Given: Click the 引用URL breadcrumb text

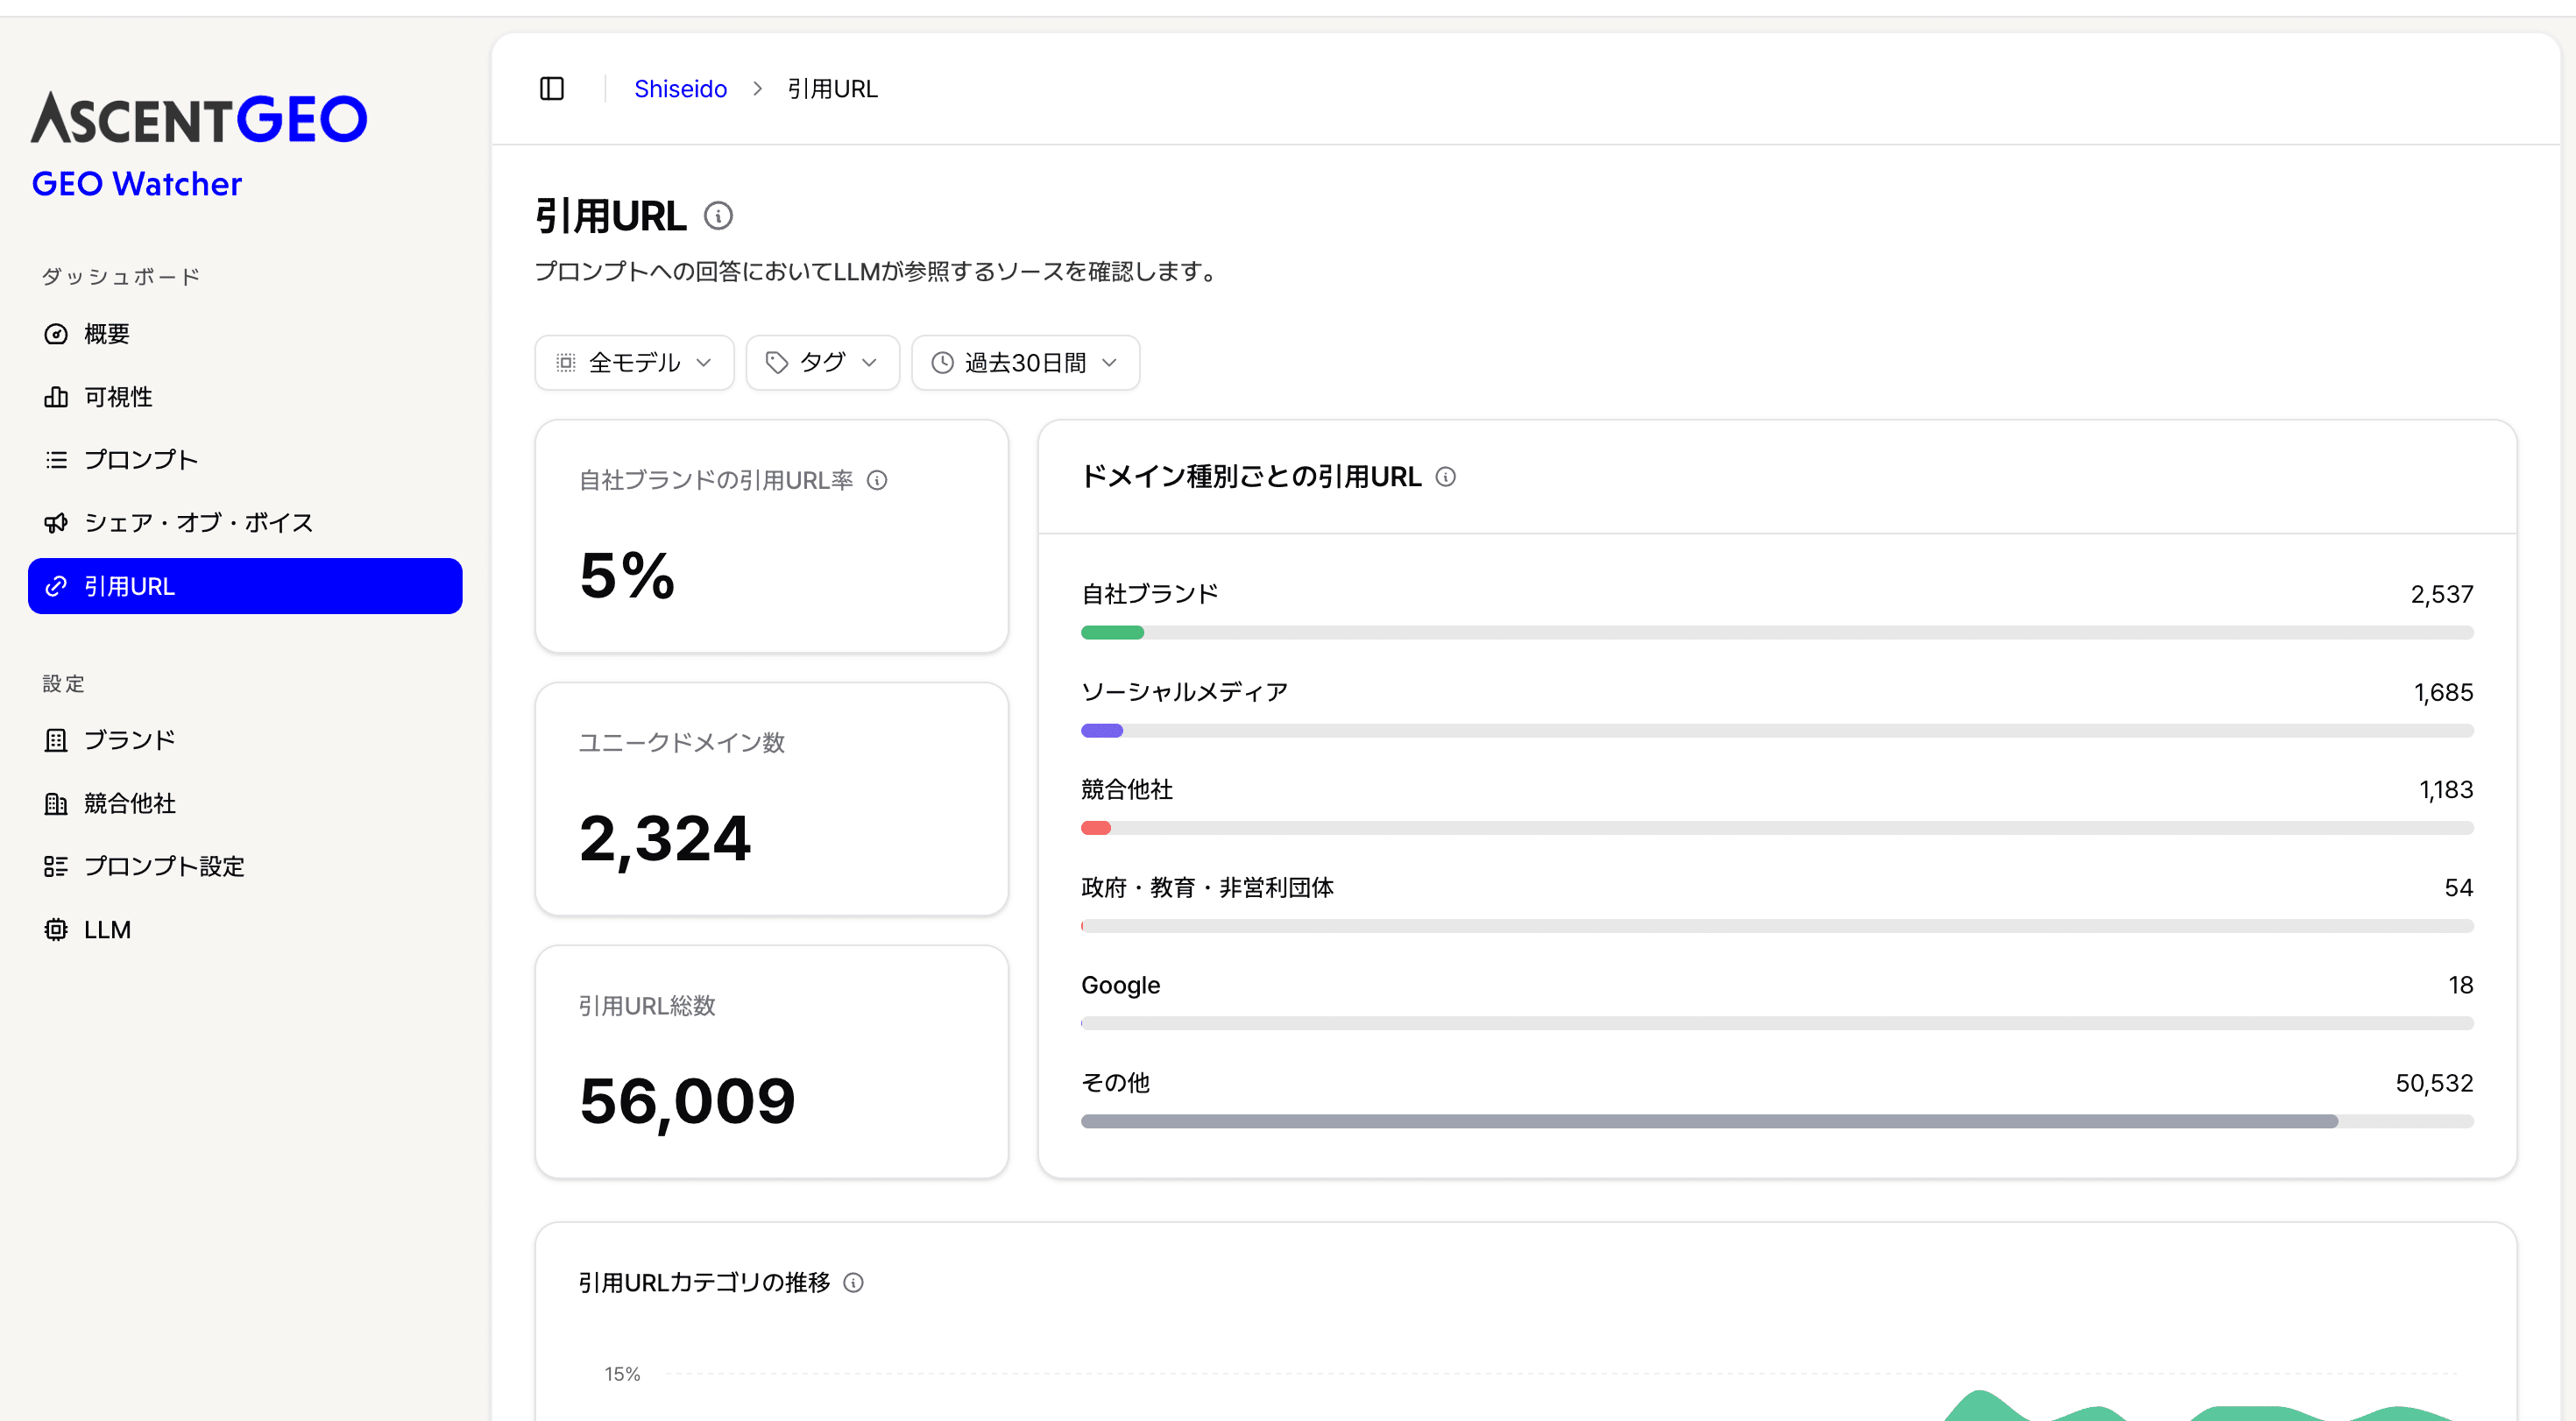Looking at the screenshot, I should click(832, 89).
